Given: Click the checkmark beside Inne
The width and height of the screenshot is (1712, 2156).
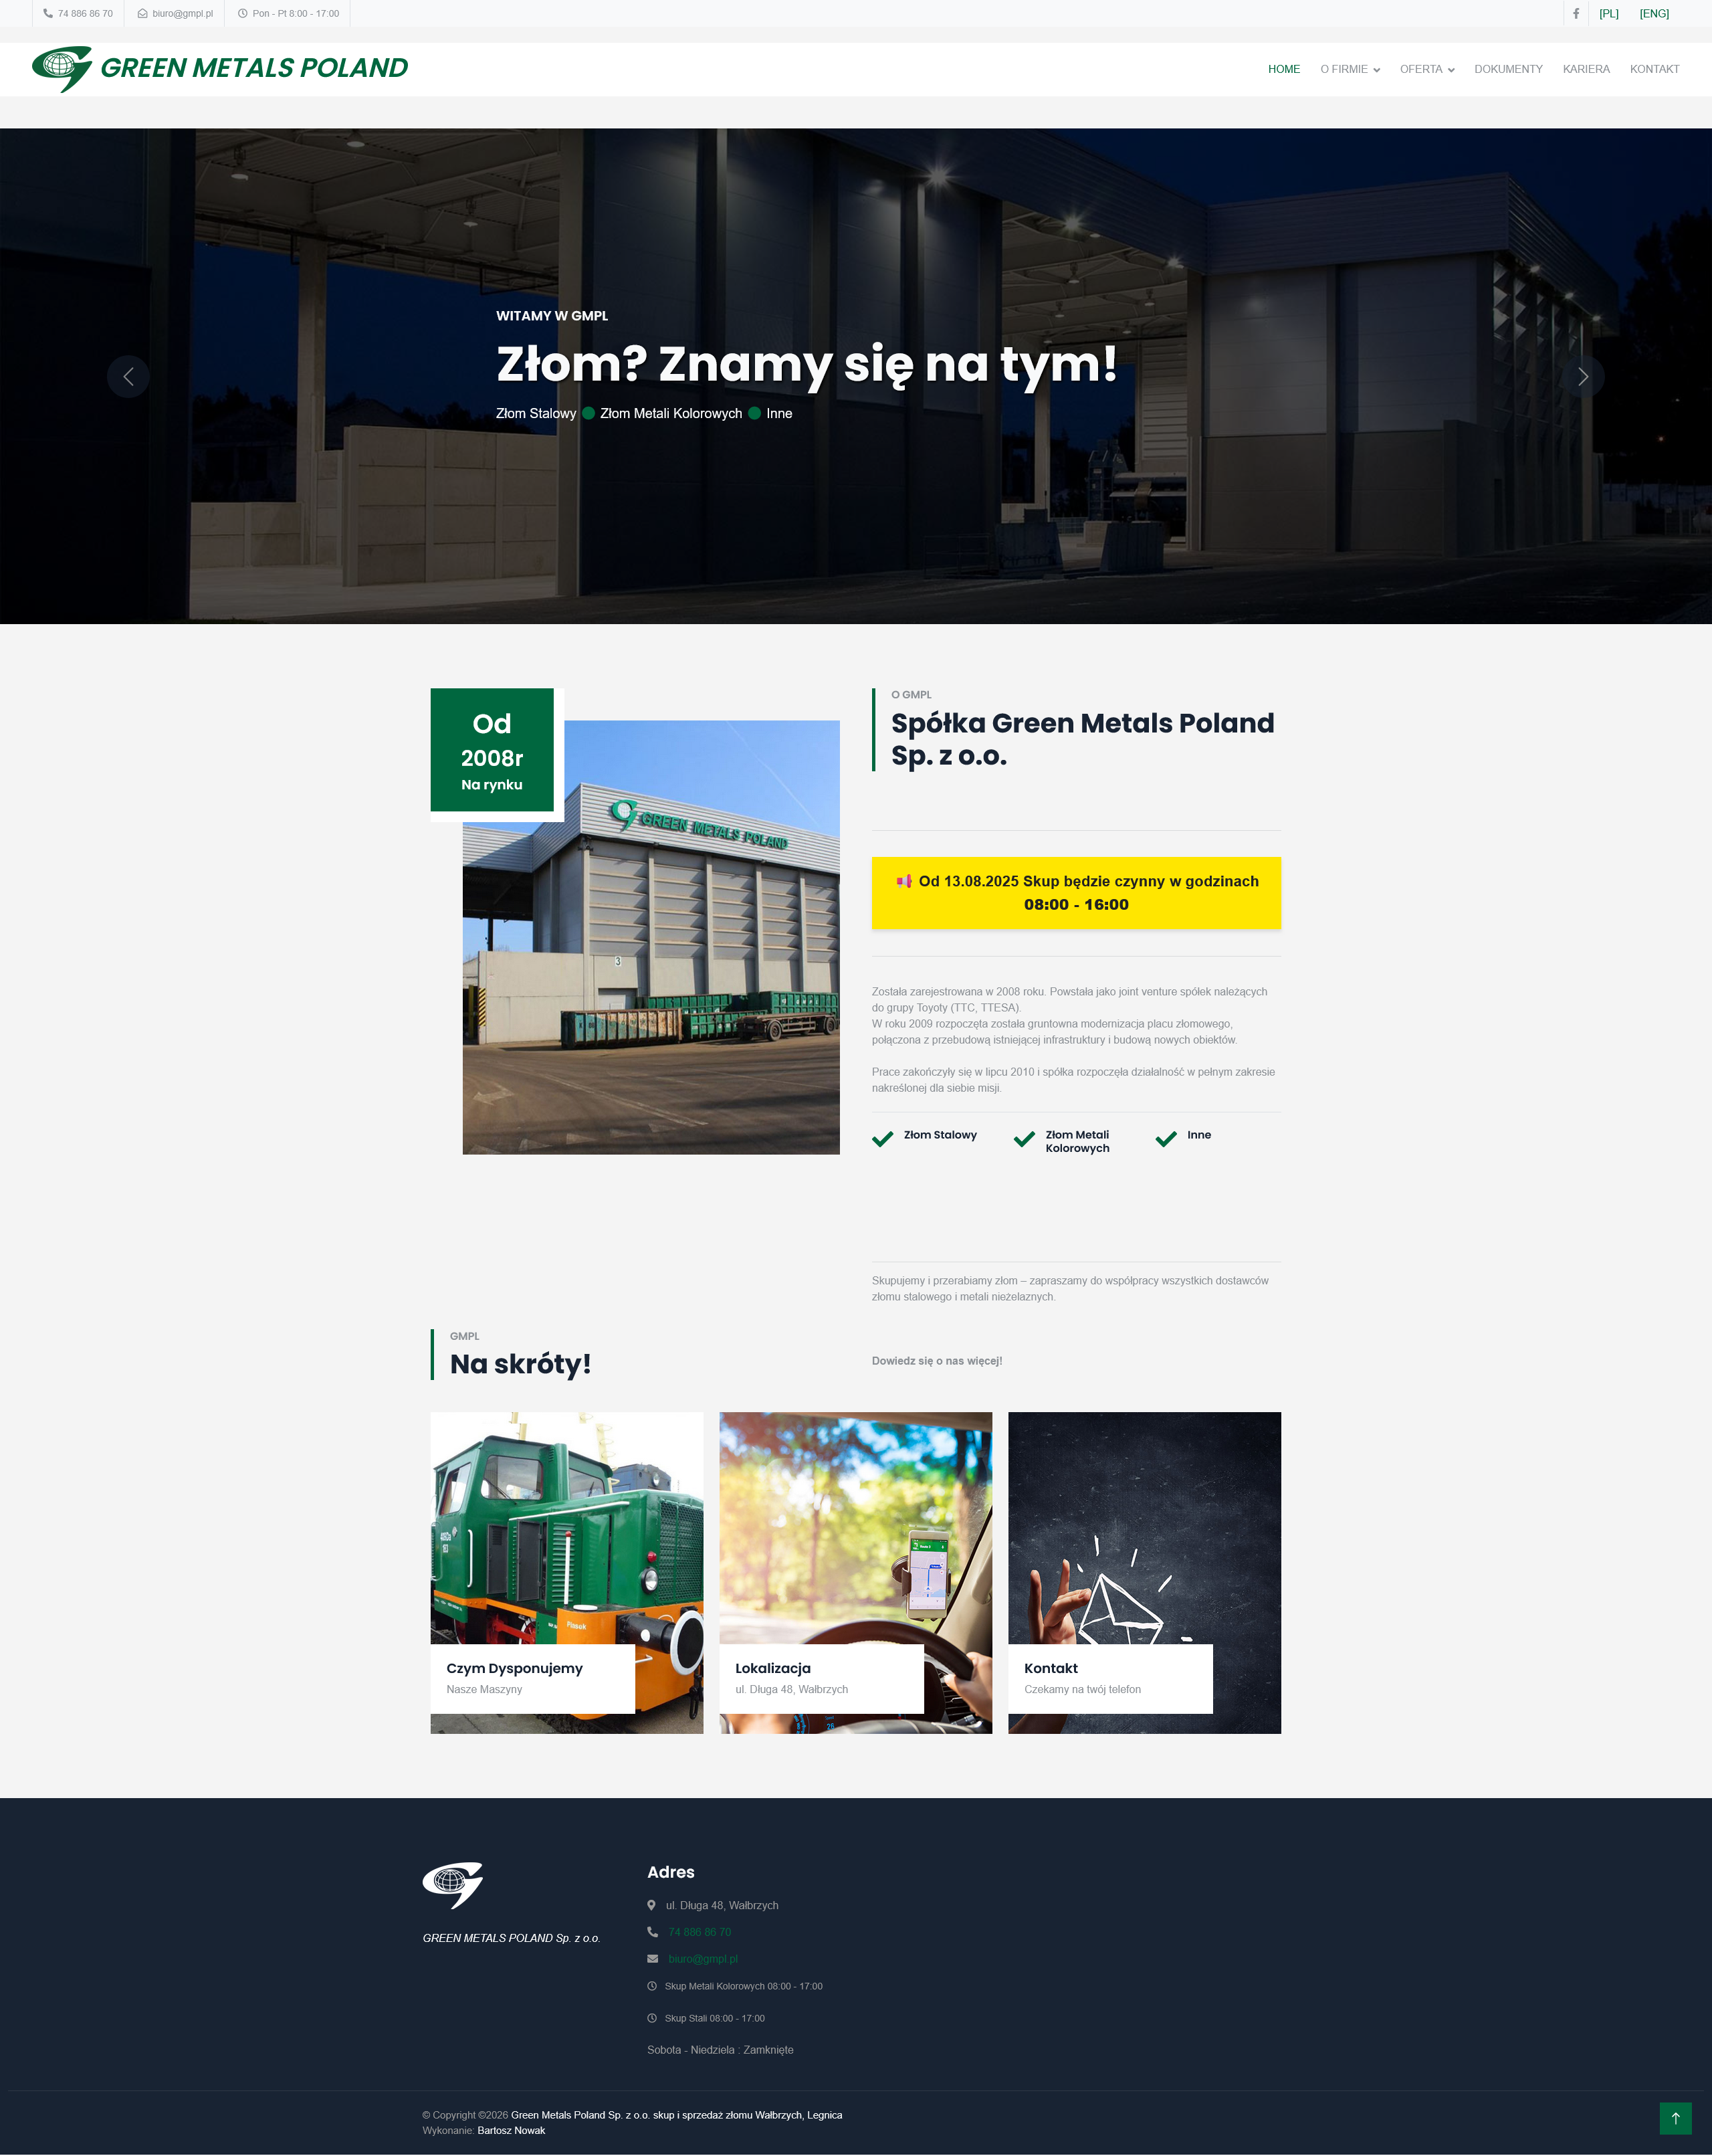Looking at the screenshot, I should click(1166, 1139).
